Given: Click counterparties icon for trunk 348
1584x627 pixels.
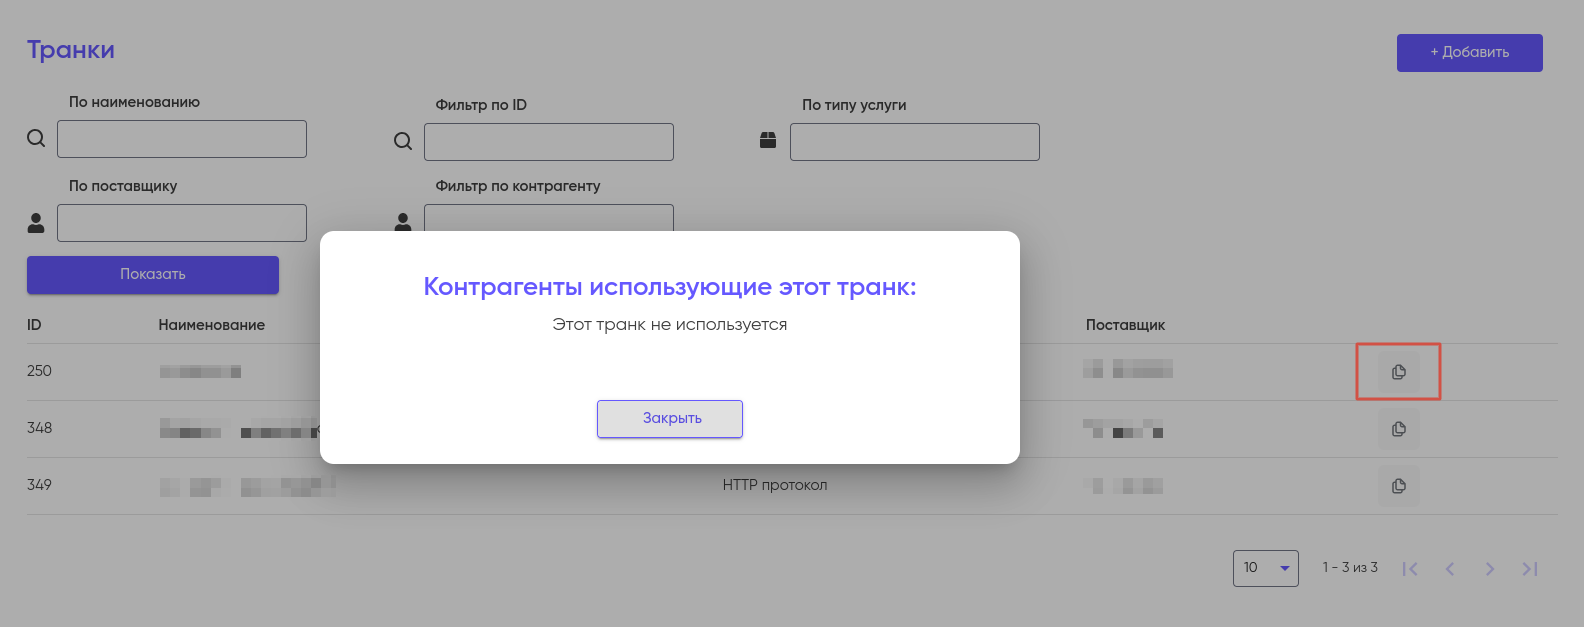Looking at the screenshot, I should coord(1398,429).
